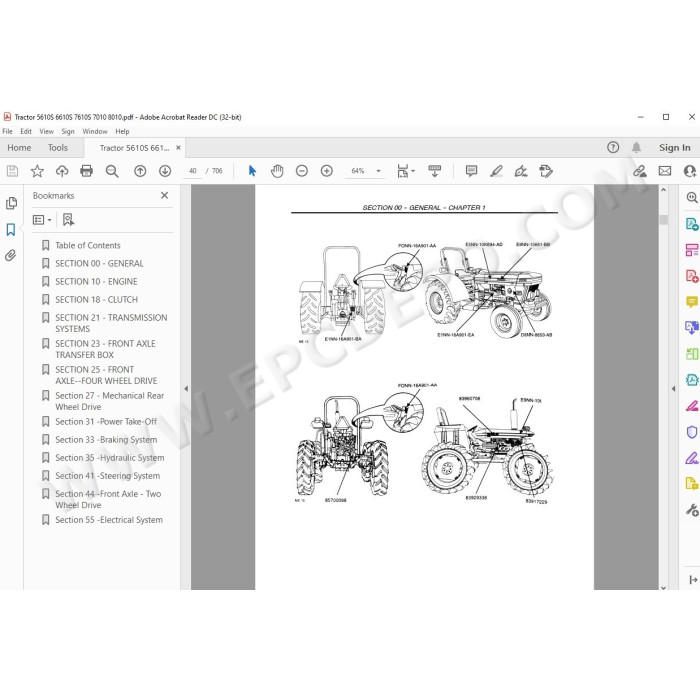Image resolution: width=700 pixels, height=700 pixels.
Task: Open the Edit menu
Action: 26,131
